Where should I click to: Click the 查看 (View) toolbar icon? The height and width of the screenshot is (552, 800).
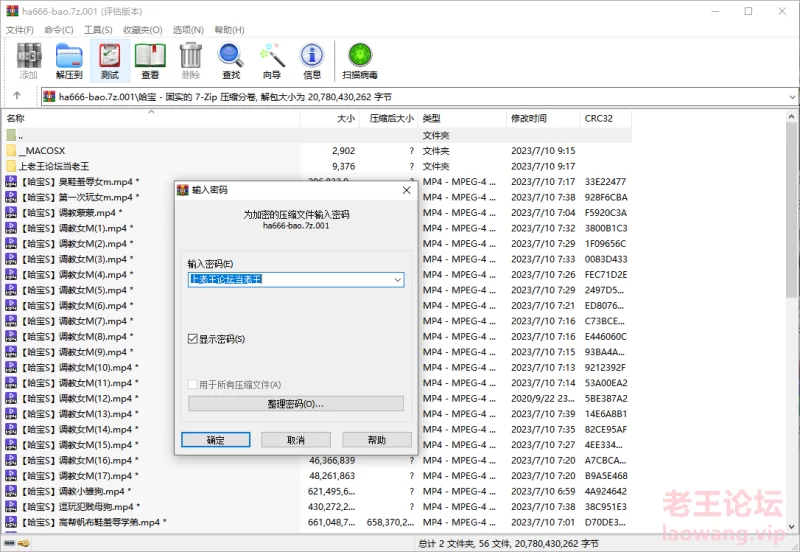tap(150, 61)
